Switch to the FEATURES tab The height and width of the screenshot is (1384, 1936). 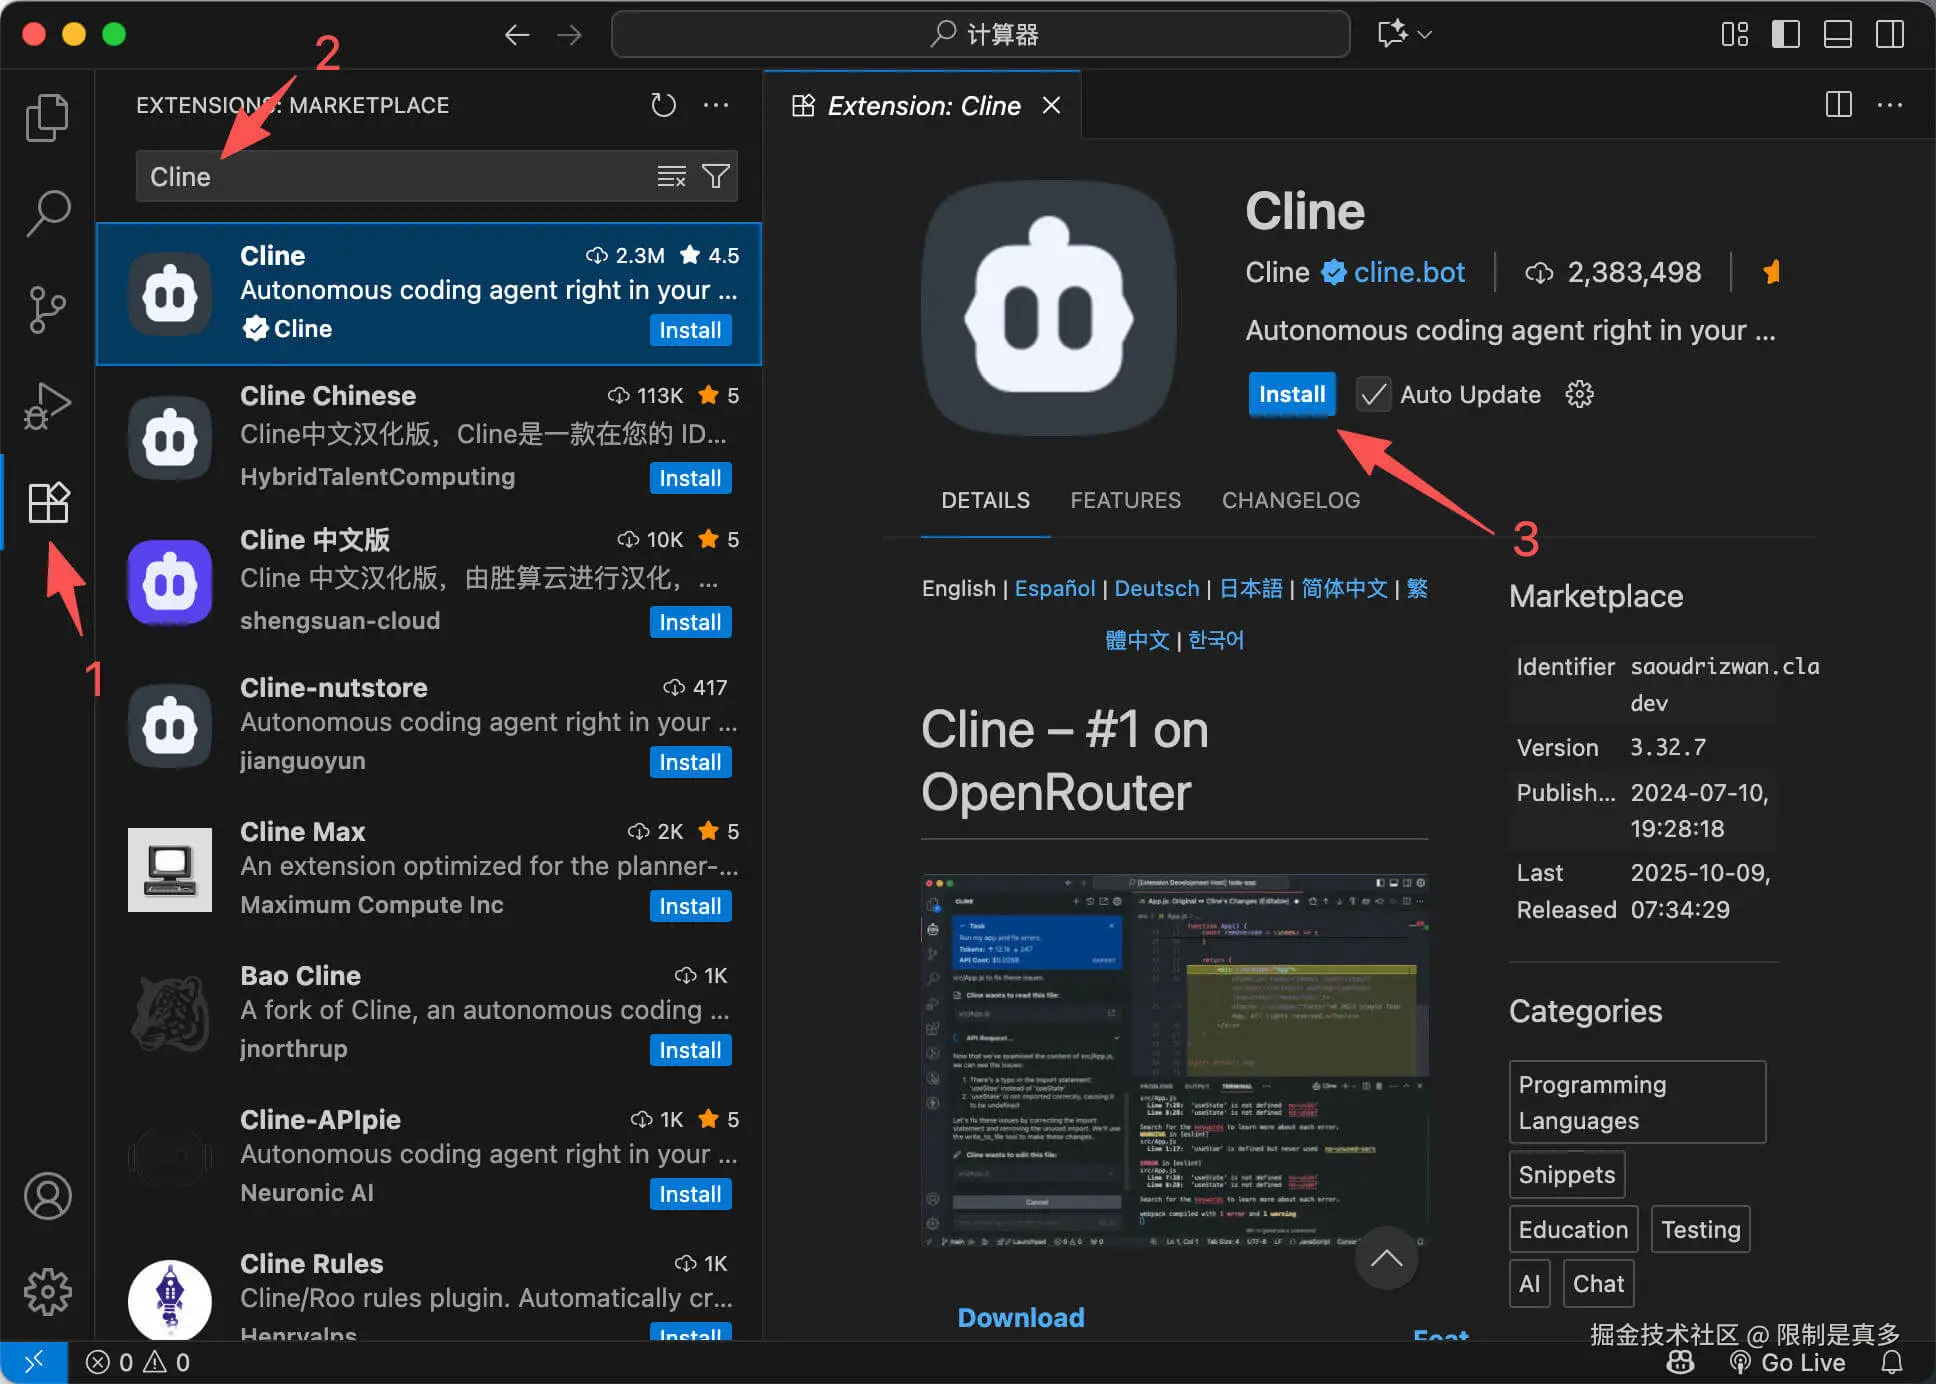pos(1125,500)
